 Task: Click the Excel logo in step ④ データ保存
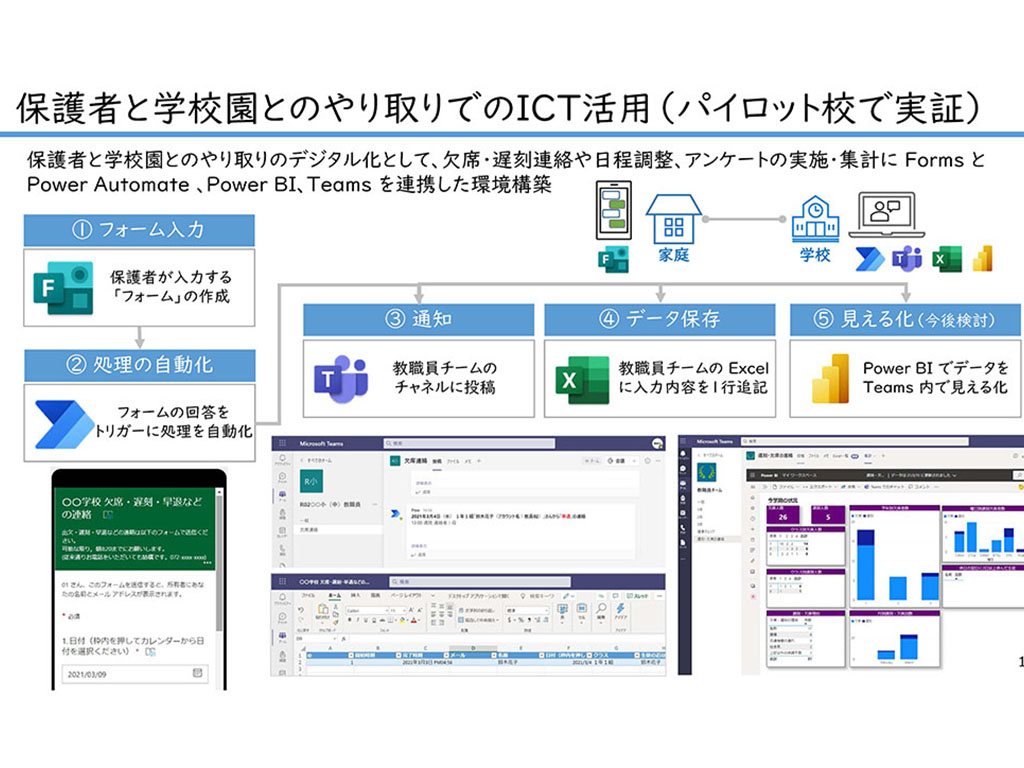[582, 380]
